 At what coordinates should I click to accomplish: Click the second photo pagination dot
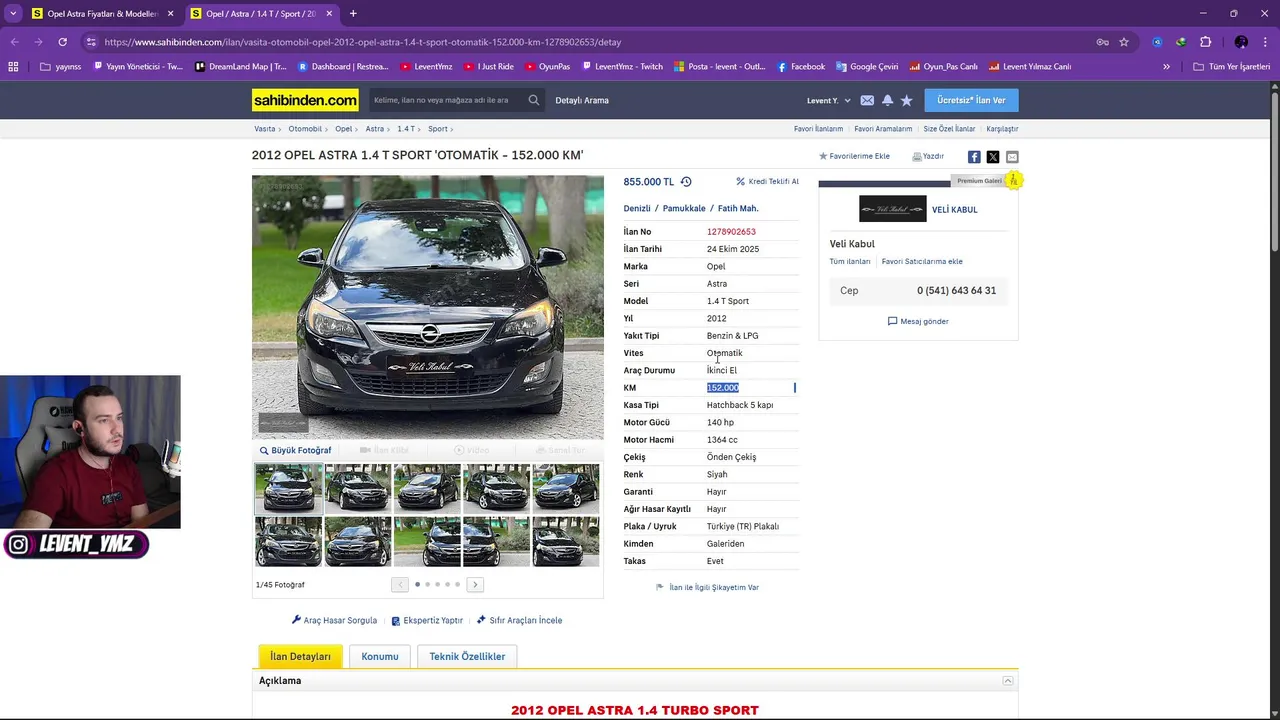pos(427,584)
